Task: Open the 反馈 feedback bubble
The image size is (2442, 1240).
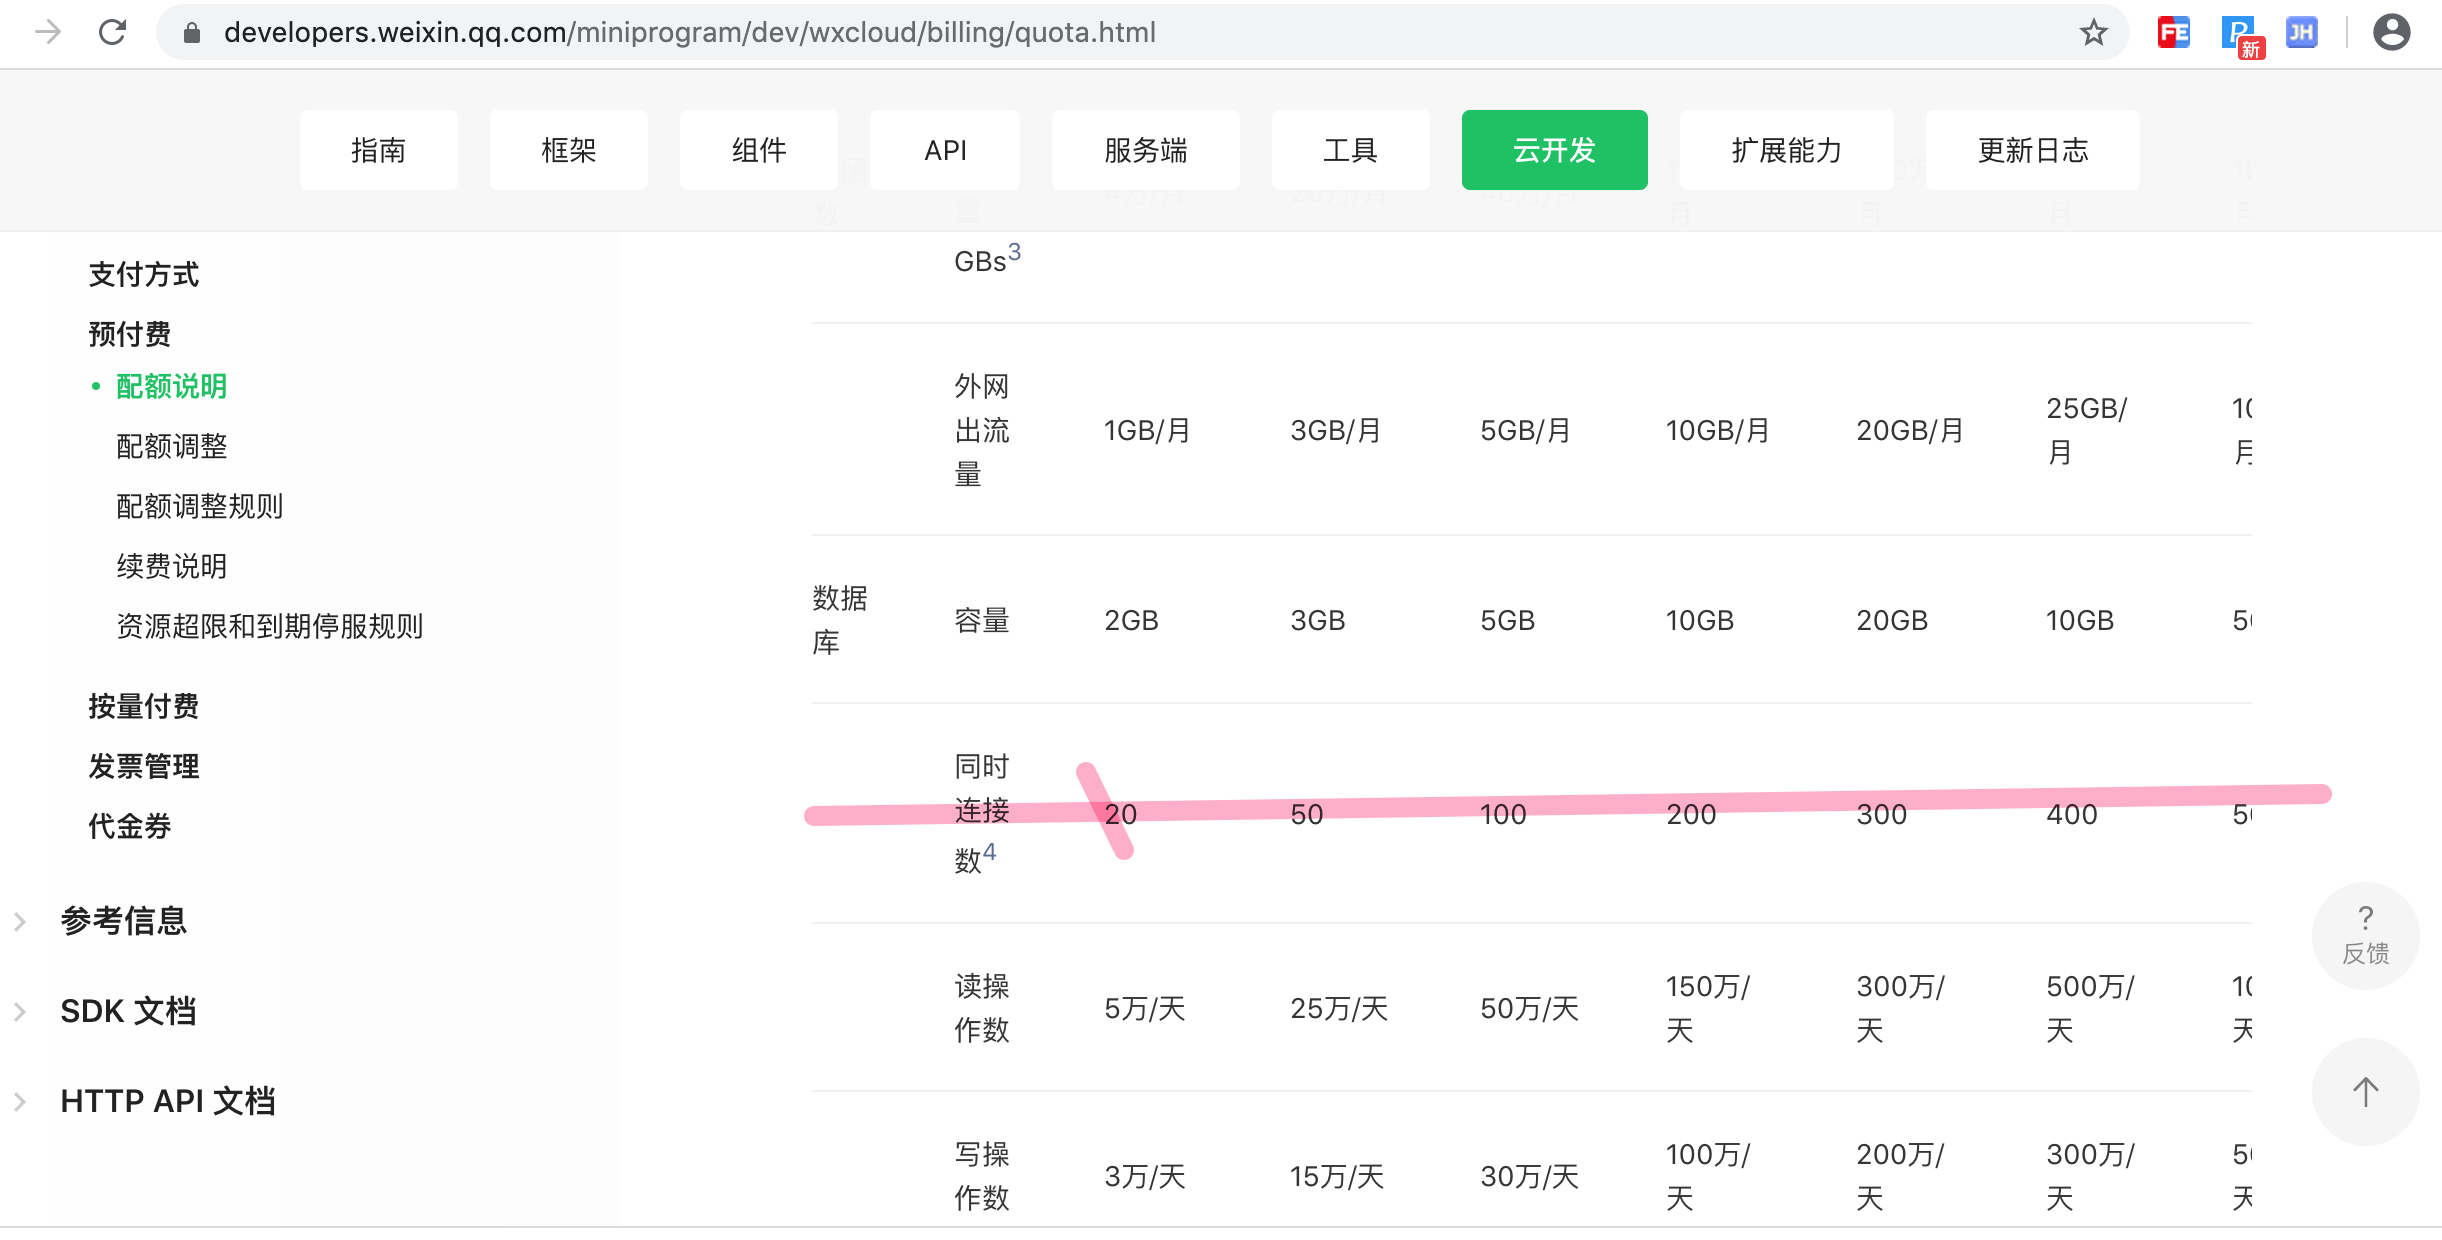Action: 2365,935
